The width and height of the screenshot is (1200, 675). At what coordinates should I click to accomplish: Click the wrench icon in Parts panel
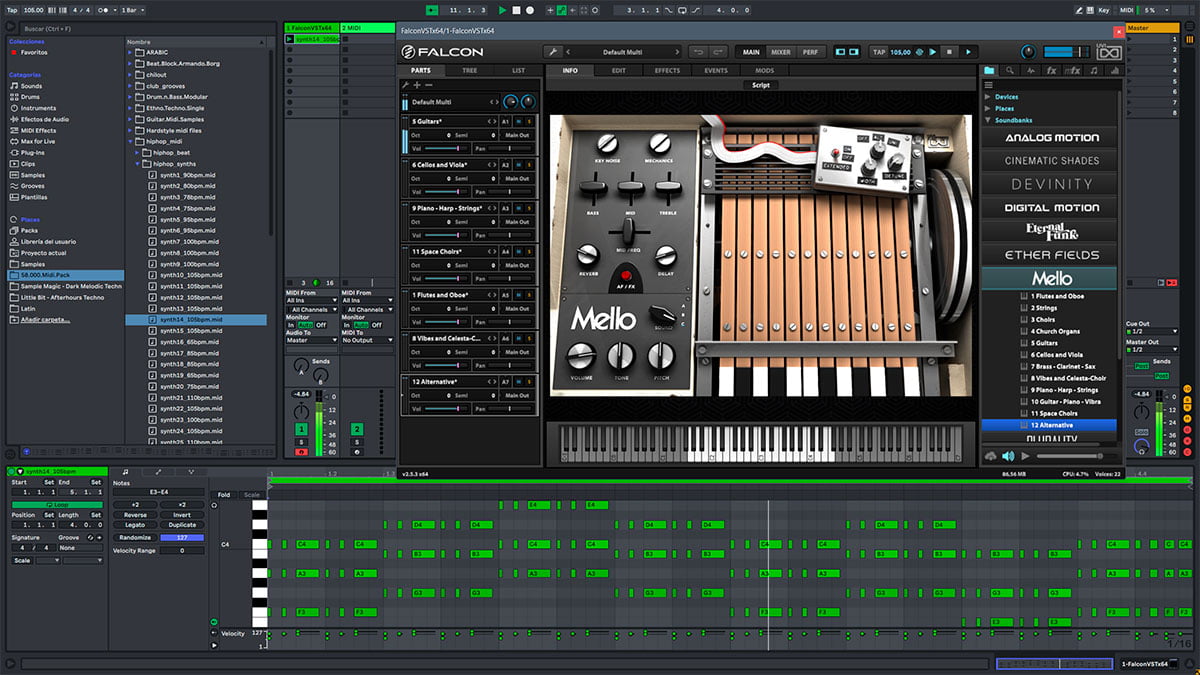[405, 86]
